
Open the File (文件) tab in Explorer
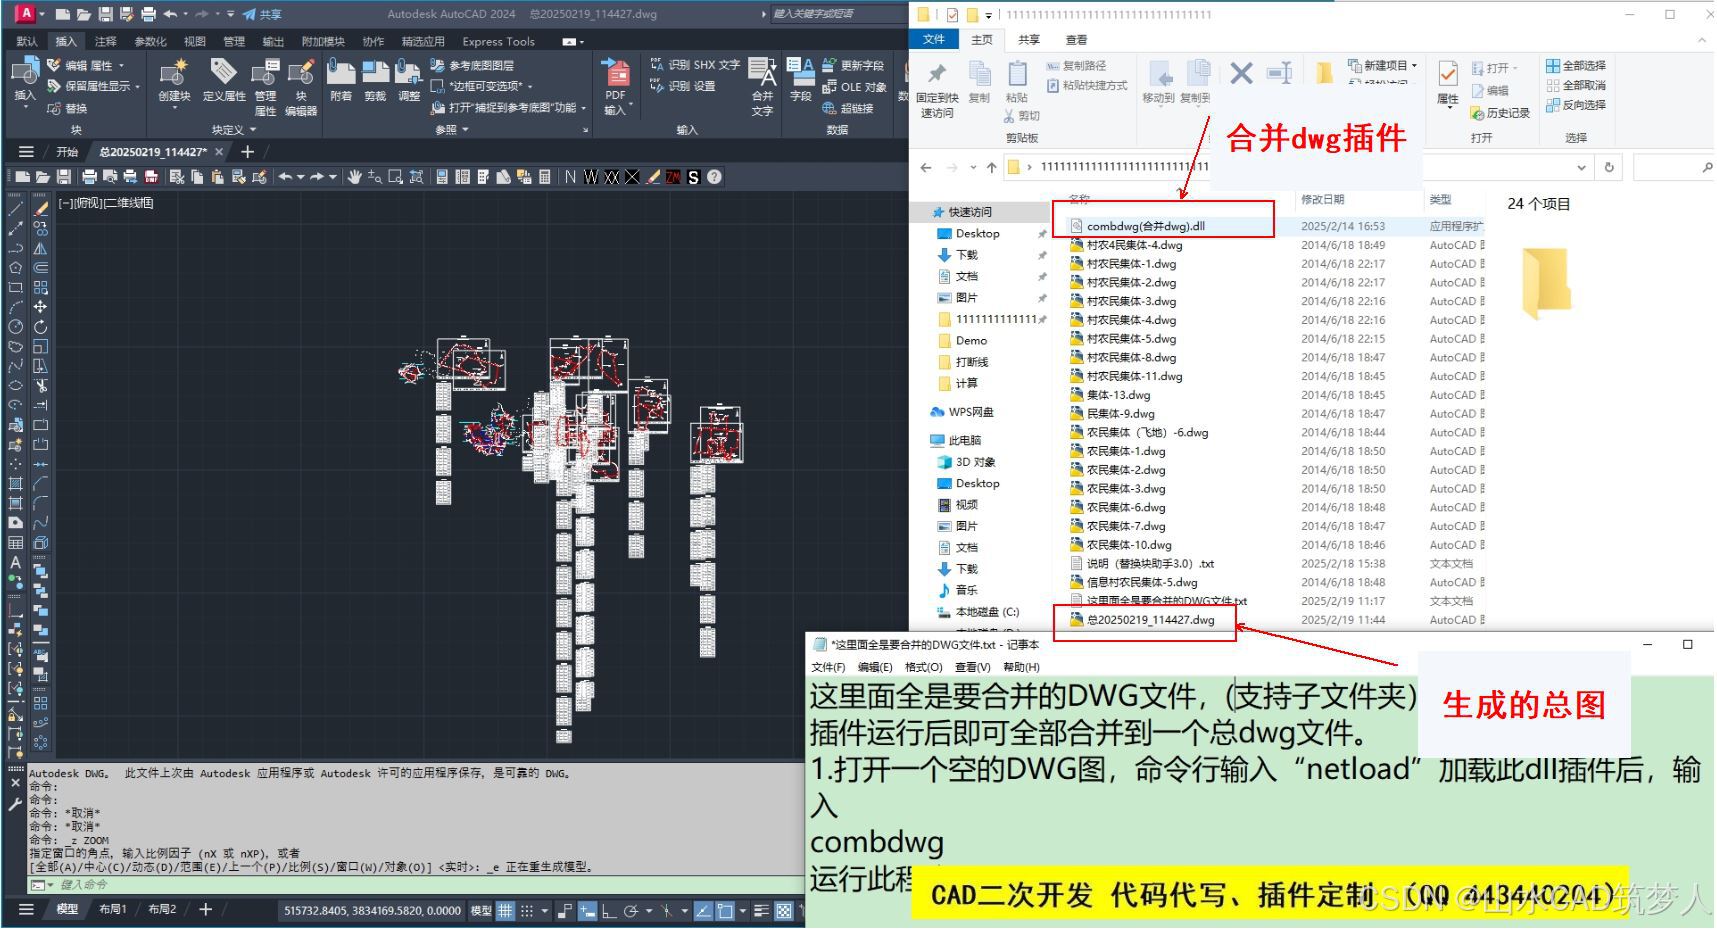pyautogui.click(x=934, y=39)
